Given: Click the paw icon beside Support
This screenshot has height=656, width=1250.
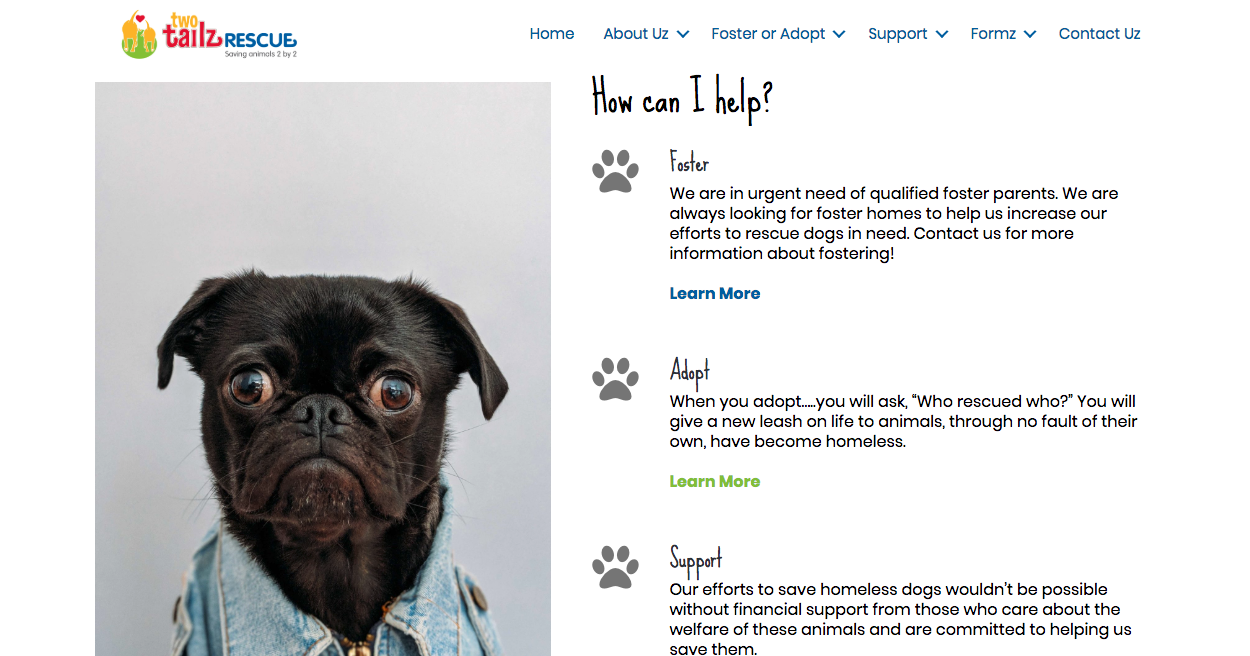Looking at the screenshot, I should pyautogui.click(x=615, y=567).
